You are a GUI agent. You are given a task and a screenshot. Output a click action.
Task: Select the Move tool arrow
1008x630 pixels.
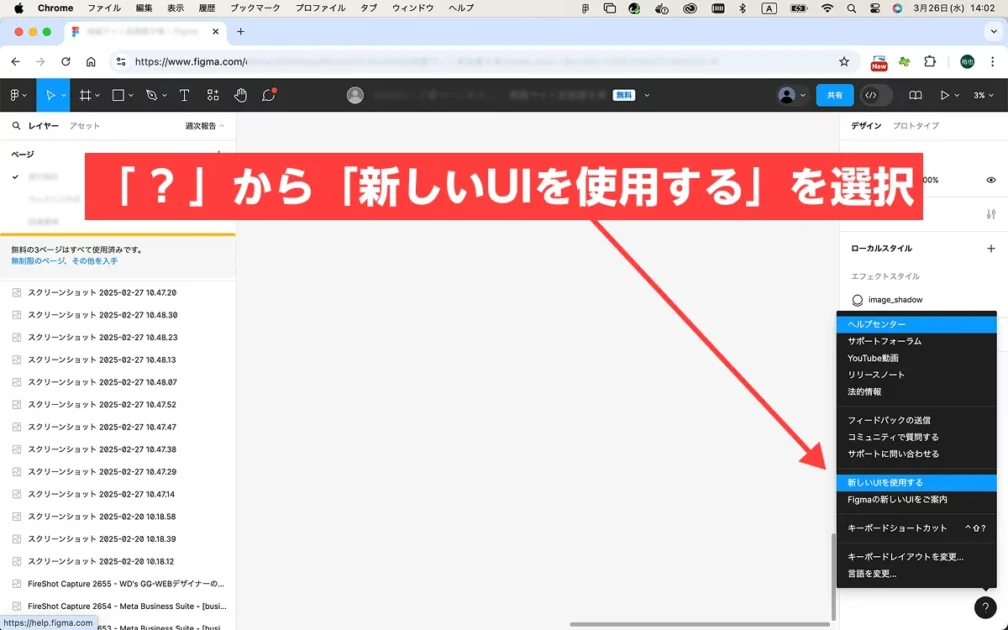[50, 95]
